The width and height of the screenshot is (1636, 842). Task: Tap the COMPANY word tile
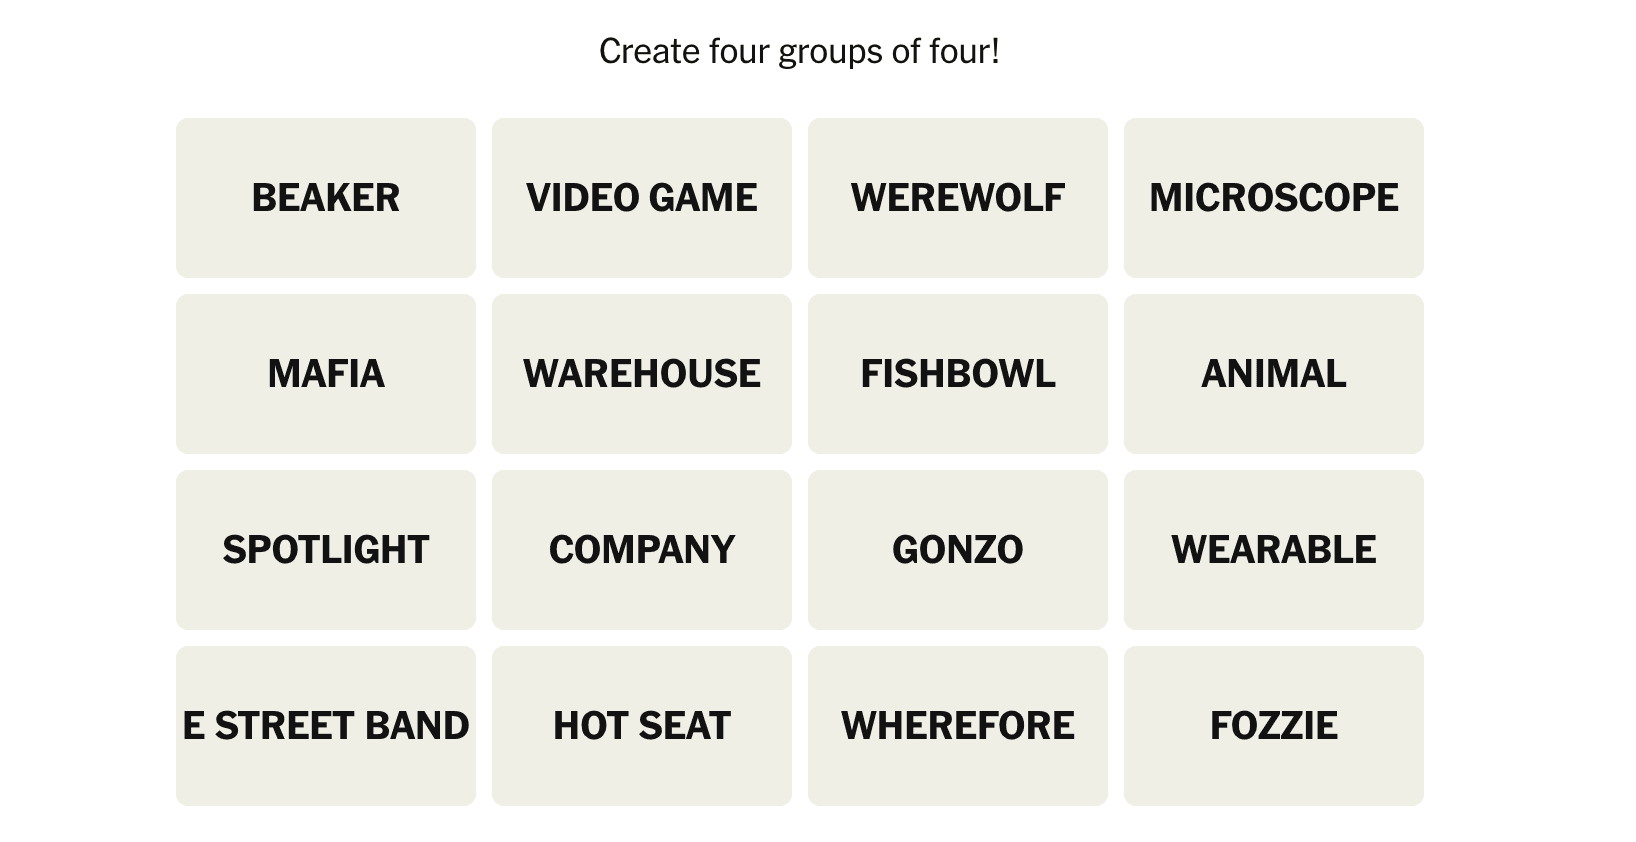[642, 550]
